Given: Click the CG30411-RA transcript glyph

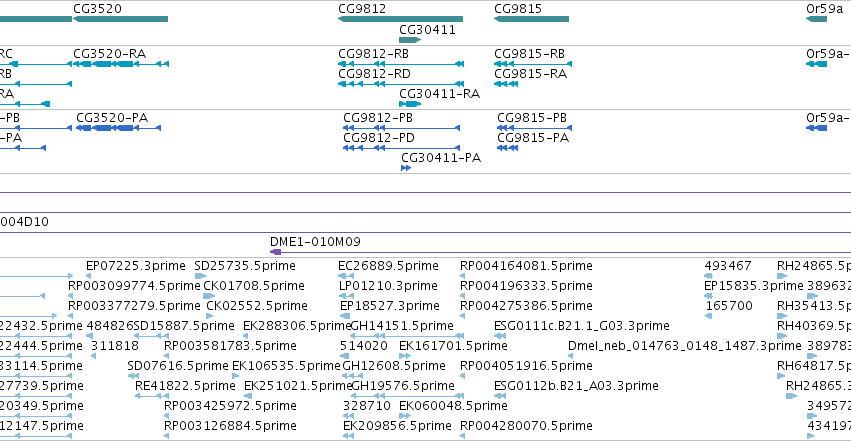Looking at the screenshot, I should [x=410, y=104].
